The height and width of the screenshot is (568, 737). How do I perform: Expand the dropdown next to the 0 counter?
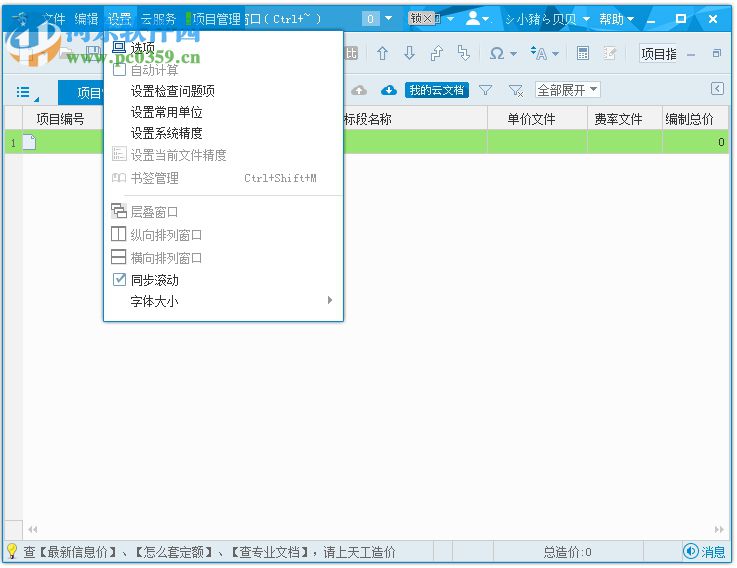pyautogui.click(x=389, y=18)
